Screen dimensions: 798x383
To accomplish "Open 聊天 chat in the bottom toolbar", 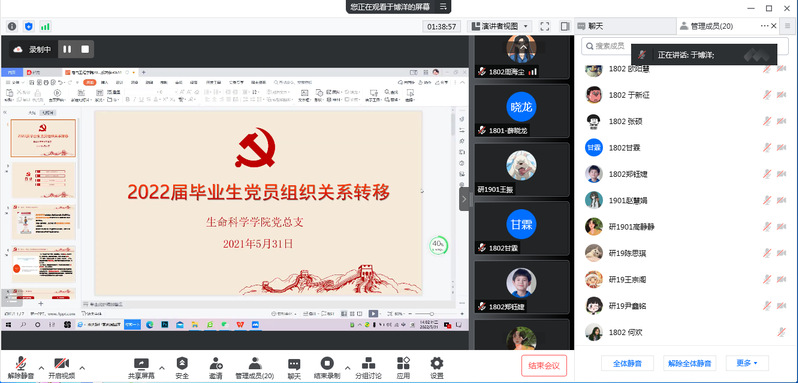I will (x=294, y=369).
